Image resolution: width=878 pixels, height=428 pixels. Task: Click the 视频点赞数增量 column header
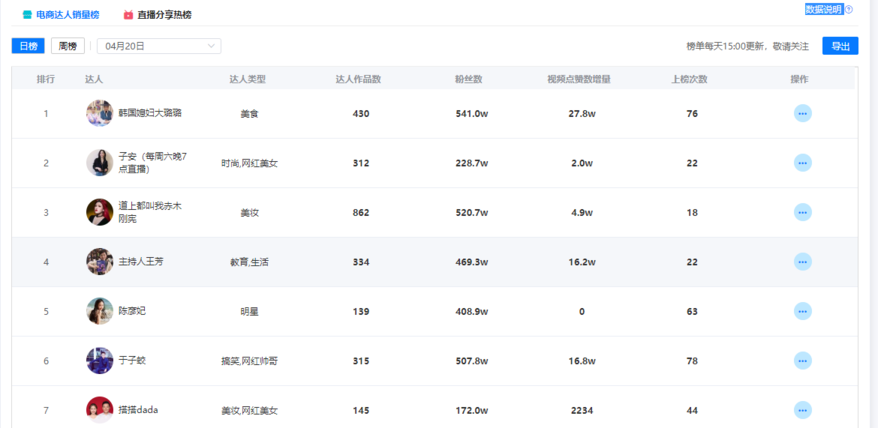click(579, 79)
